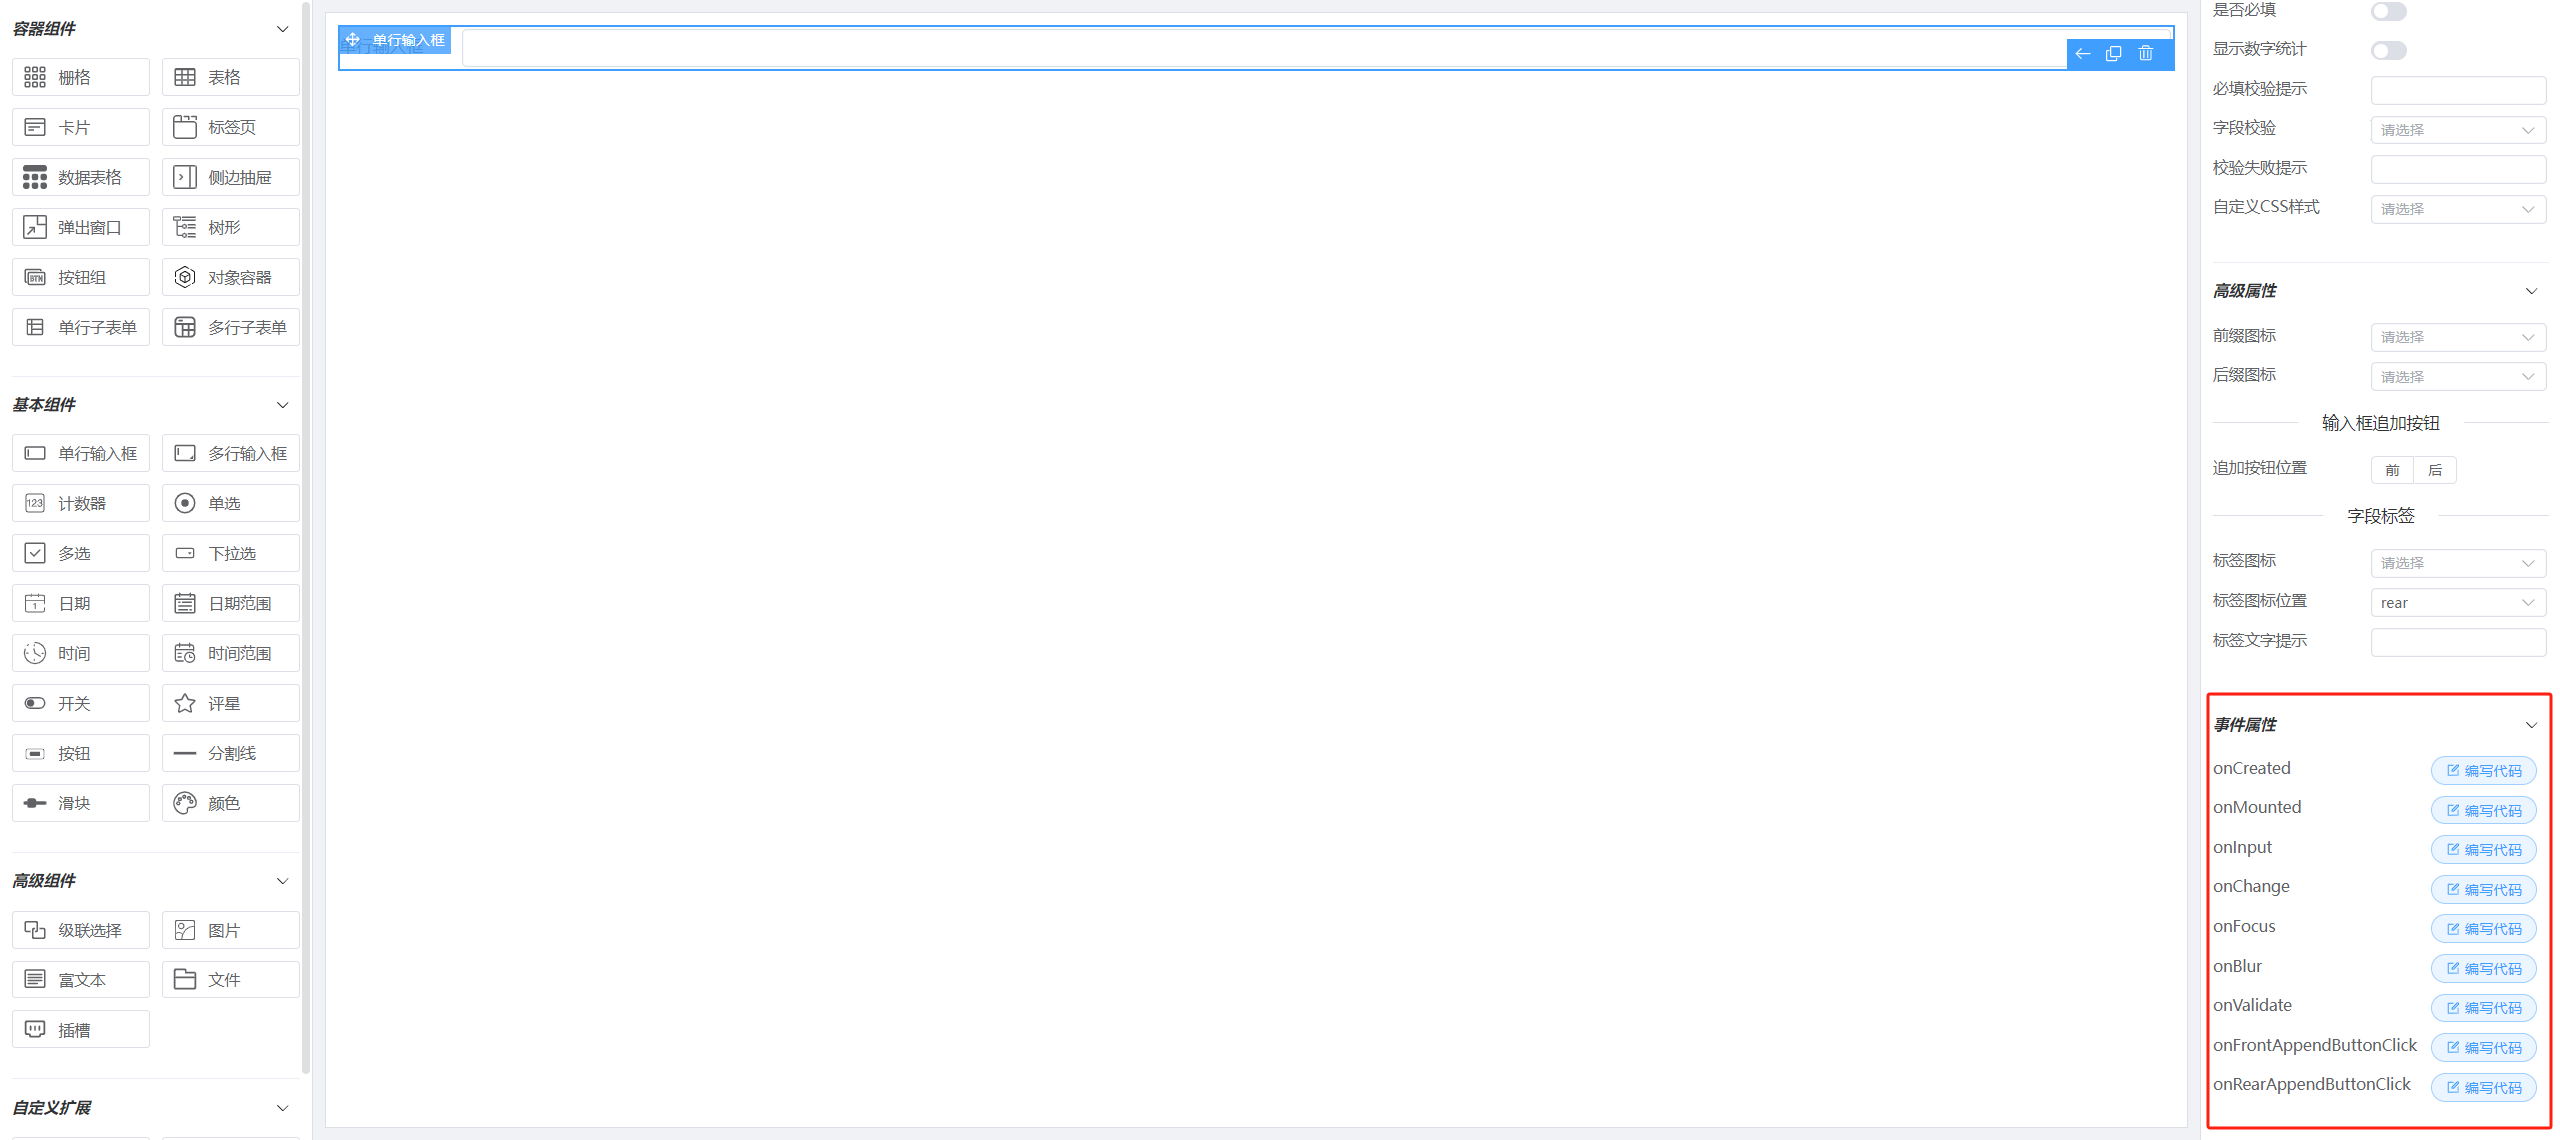Select the 滑块 slider component

81,804
